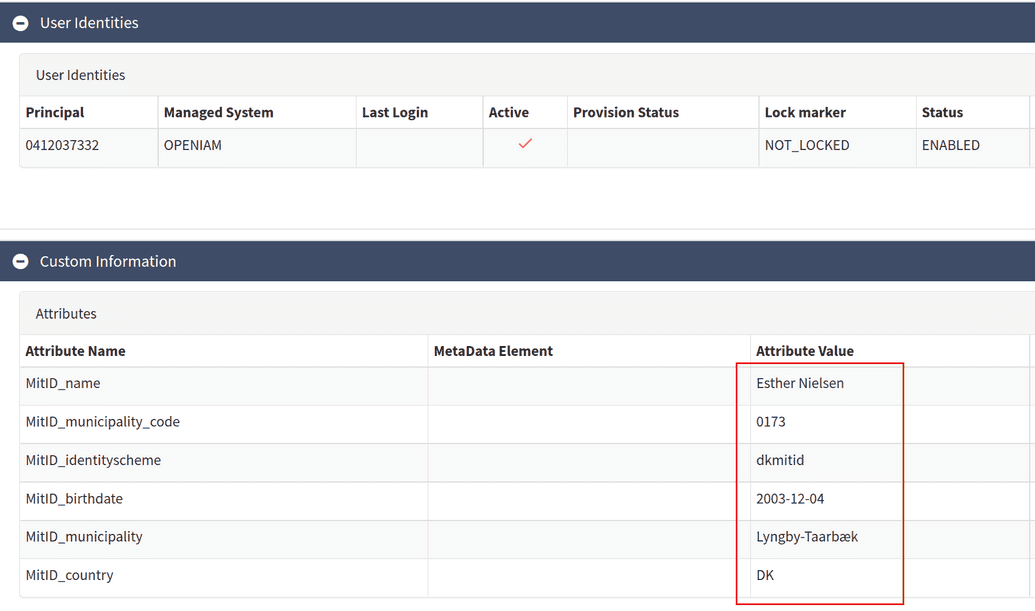This screenshot has height=611, width=1035.
Task: Click the MetaData Element column header
Action: 493,351
